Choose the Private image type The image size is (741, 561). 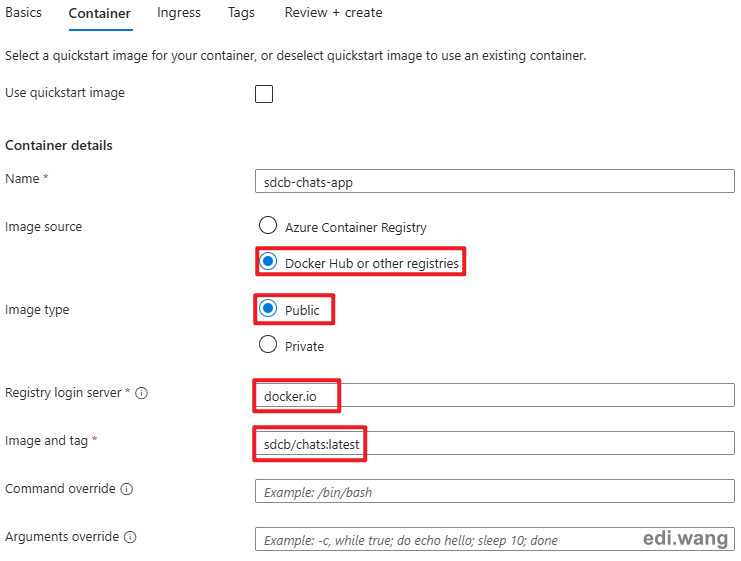coord(268,345)
